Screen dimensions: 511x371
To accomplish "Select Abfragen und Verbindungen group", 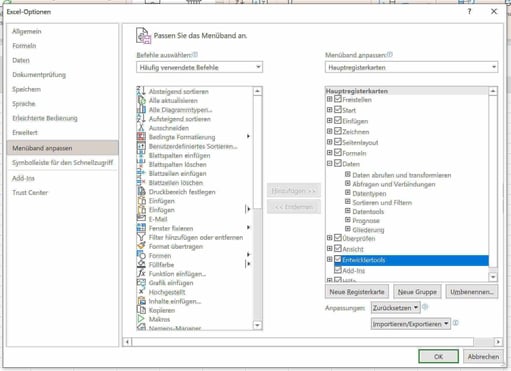I will point(394,184).
